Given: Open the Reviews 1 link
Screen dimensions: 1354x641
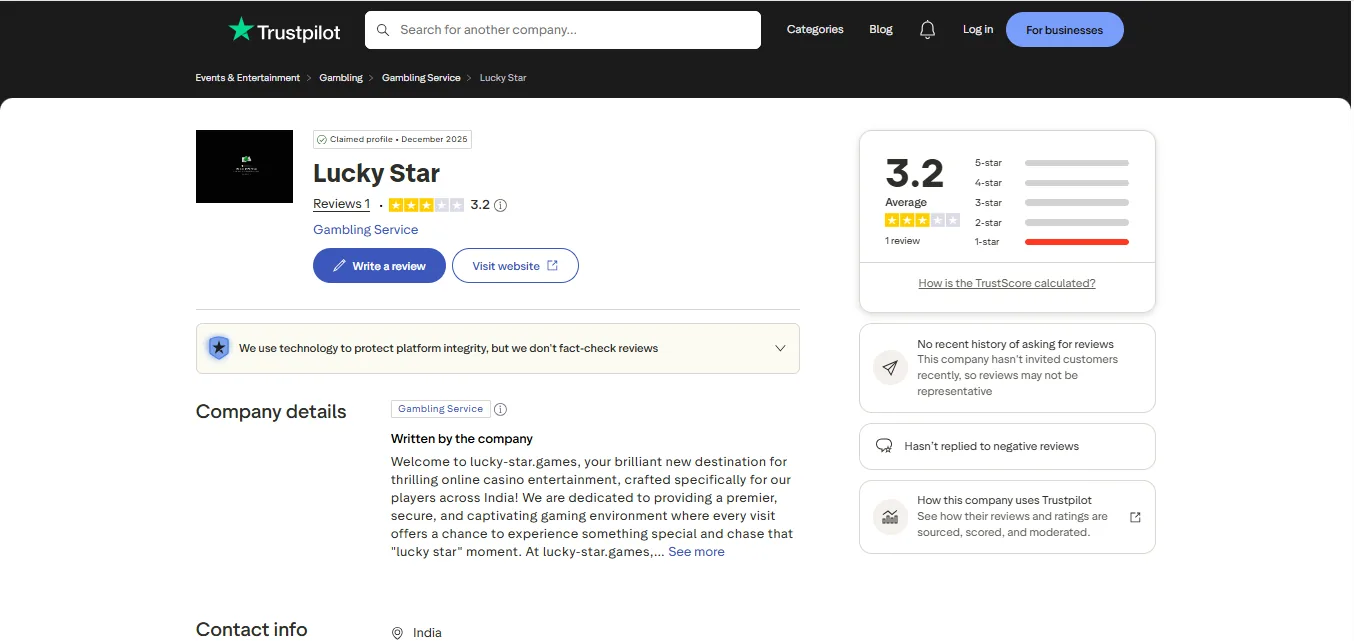Looking at the screenshot, I should 342,204.
